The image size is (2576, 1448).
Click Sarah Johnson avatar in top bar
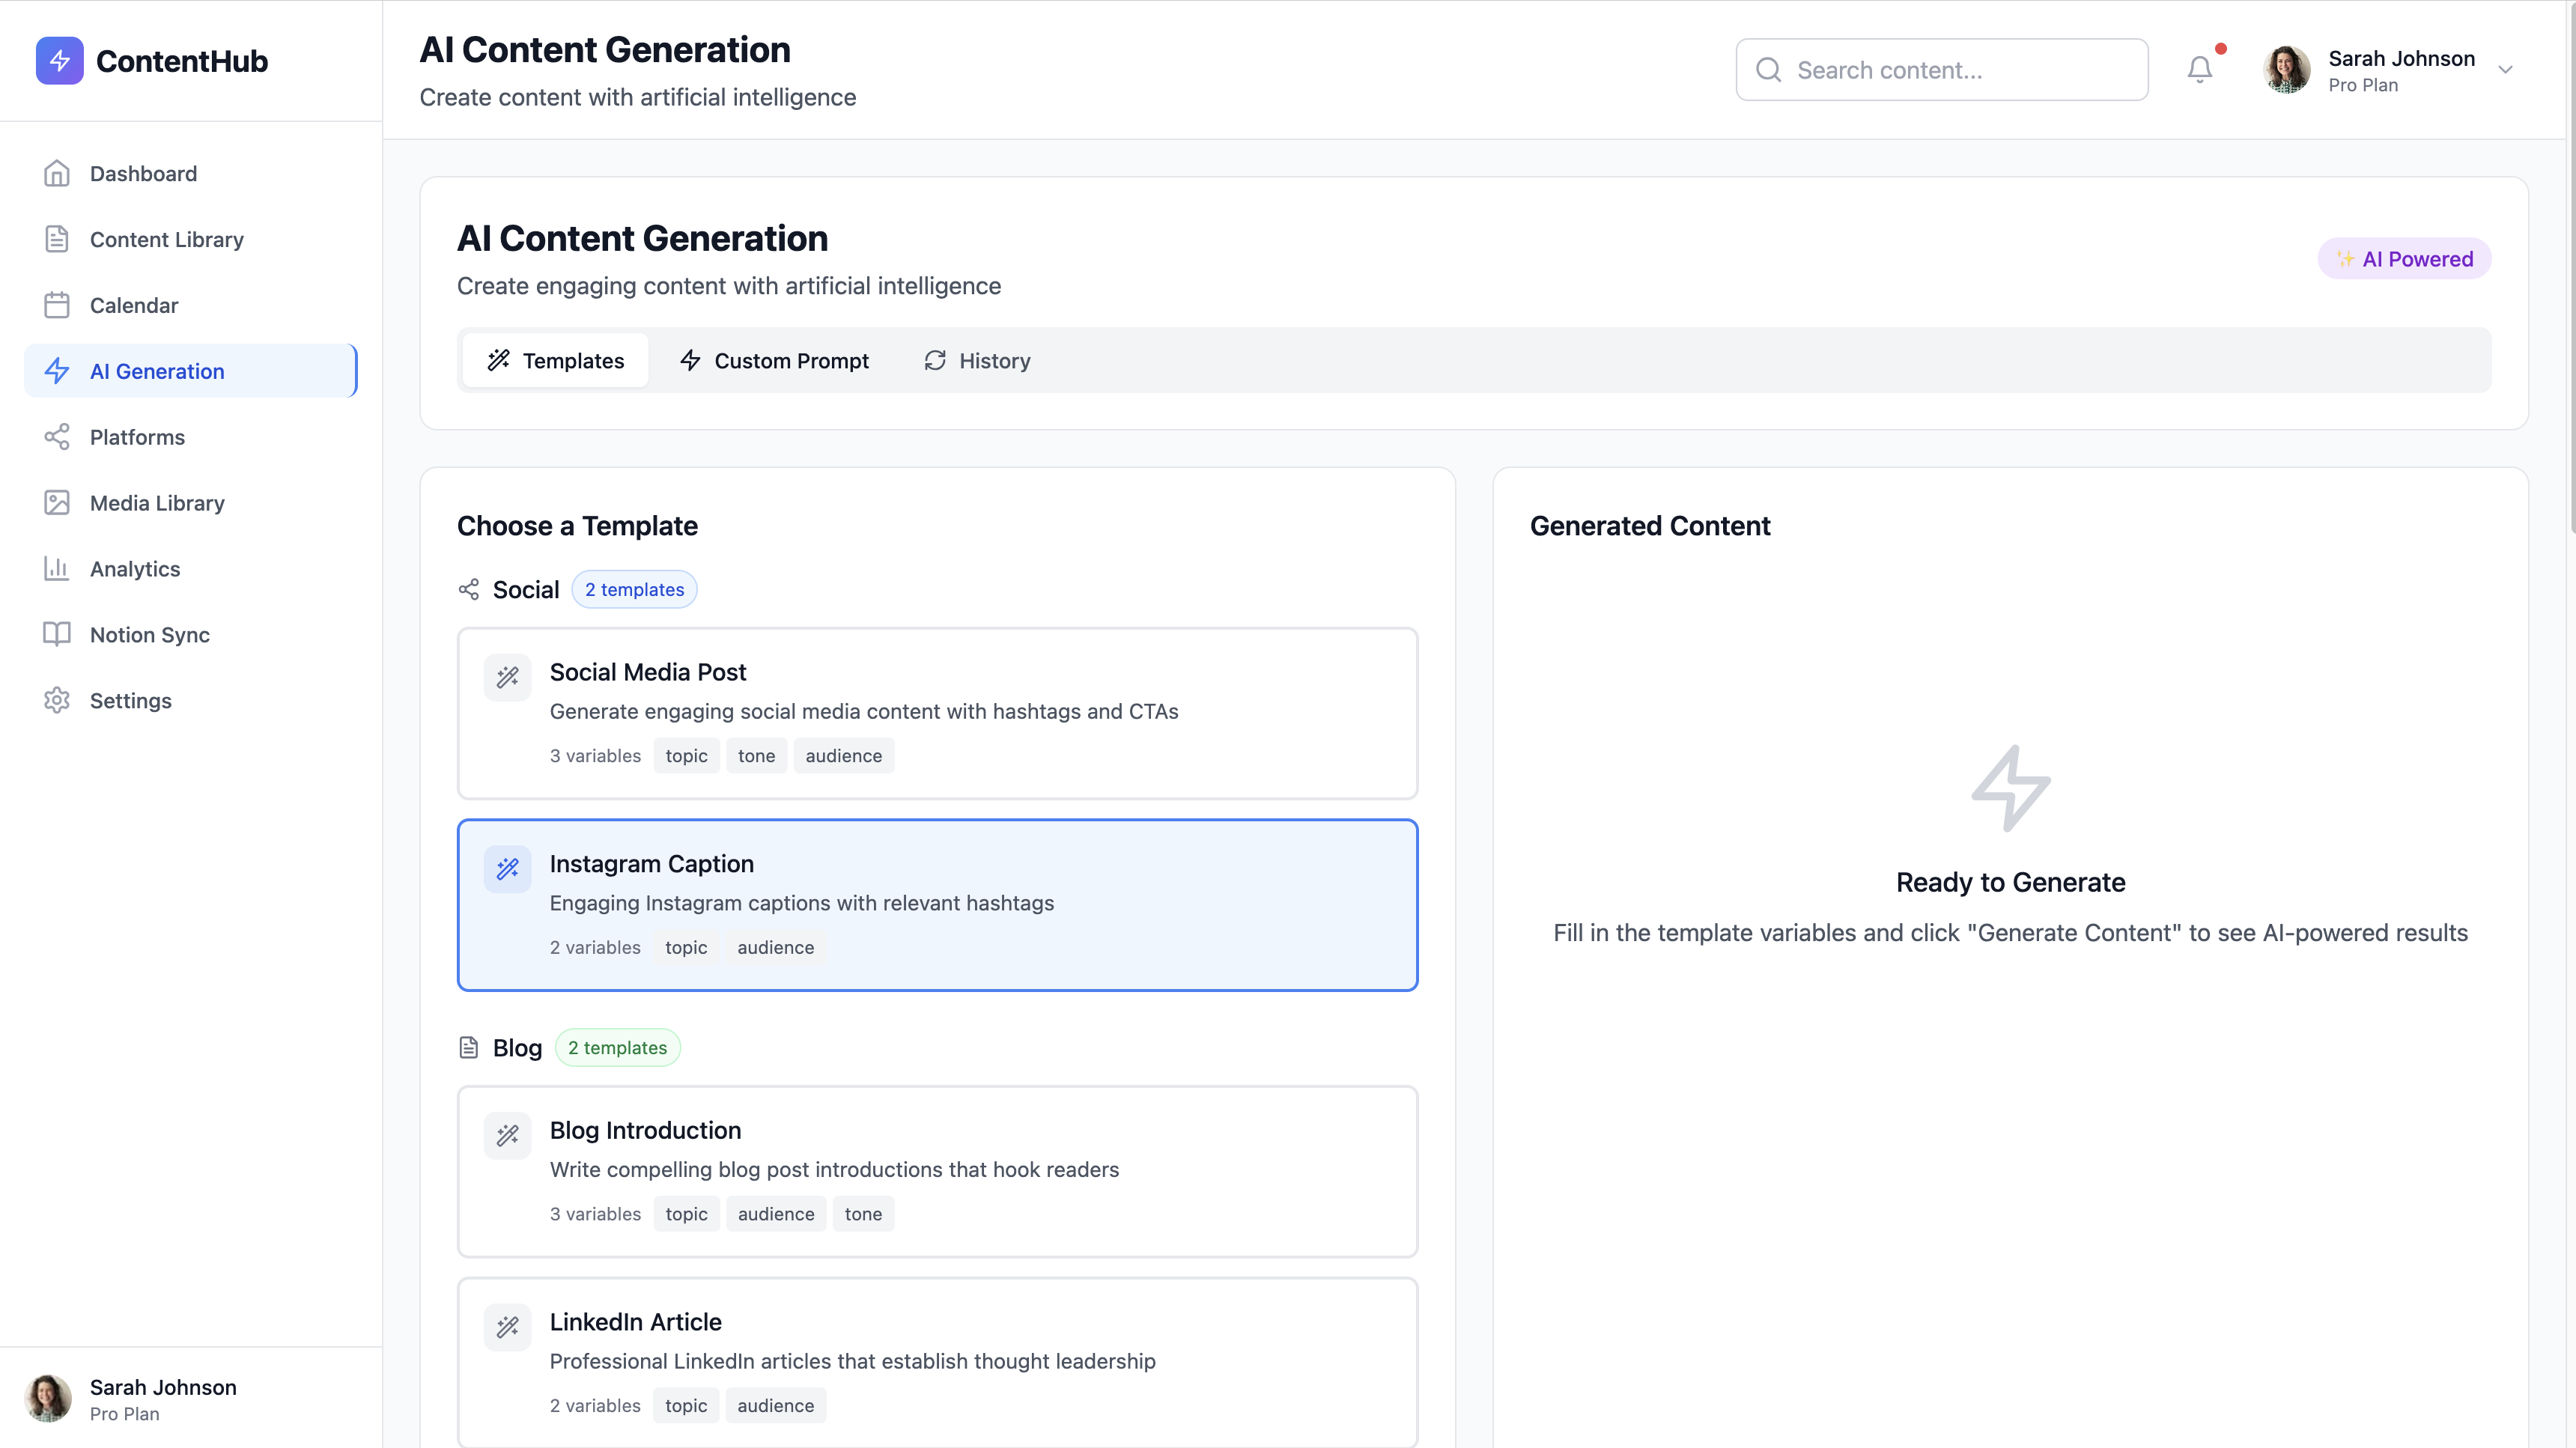click(2287, 70)
